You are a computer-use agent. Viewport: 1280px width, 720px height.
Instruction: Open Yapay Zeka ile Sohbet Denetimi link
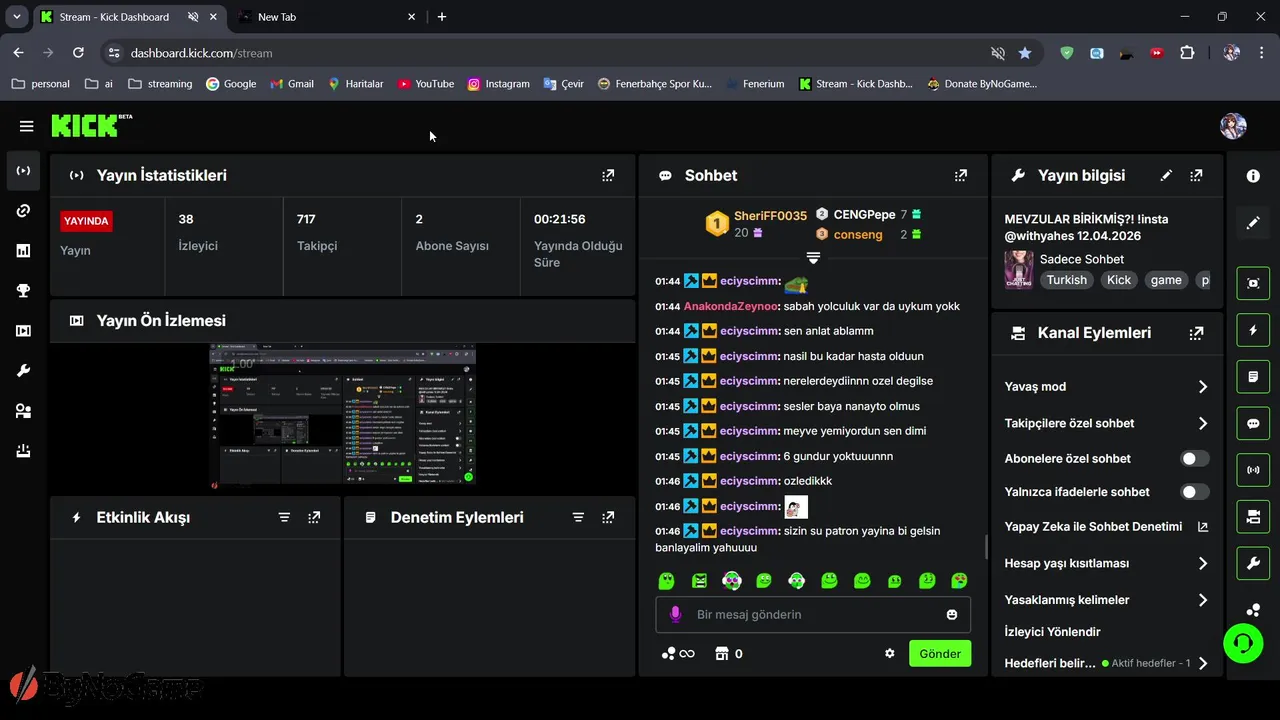[x=1106, y=527]
